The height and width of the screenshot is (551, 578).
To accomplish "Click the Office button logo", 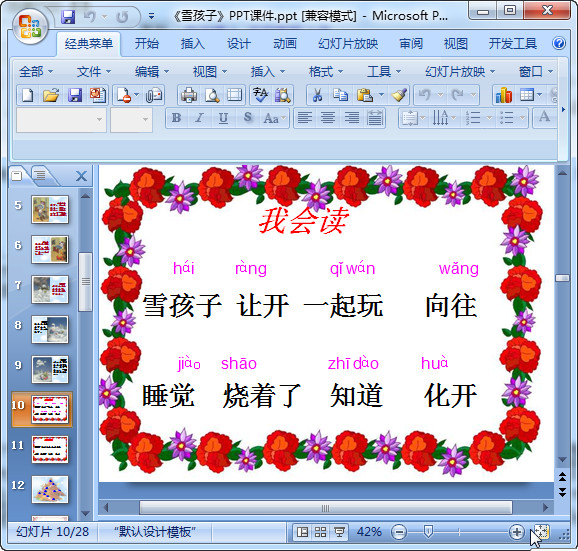I will [x=30, y=27].
